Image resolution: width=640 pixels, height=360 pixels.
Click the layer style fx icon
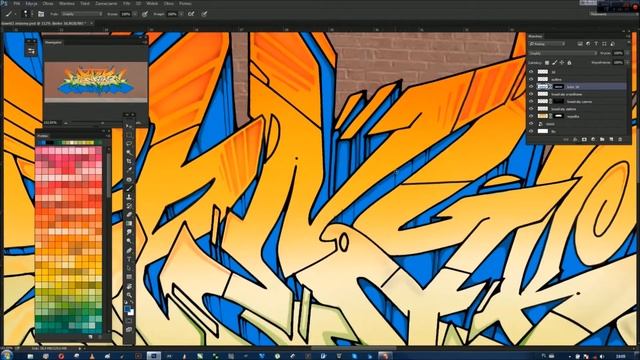[575, 140]
